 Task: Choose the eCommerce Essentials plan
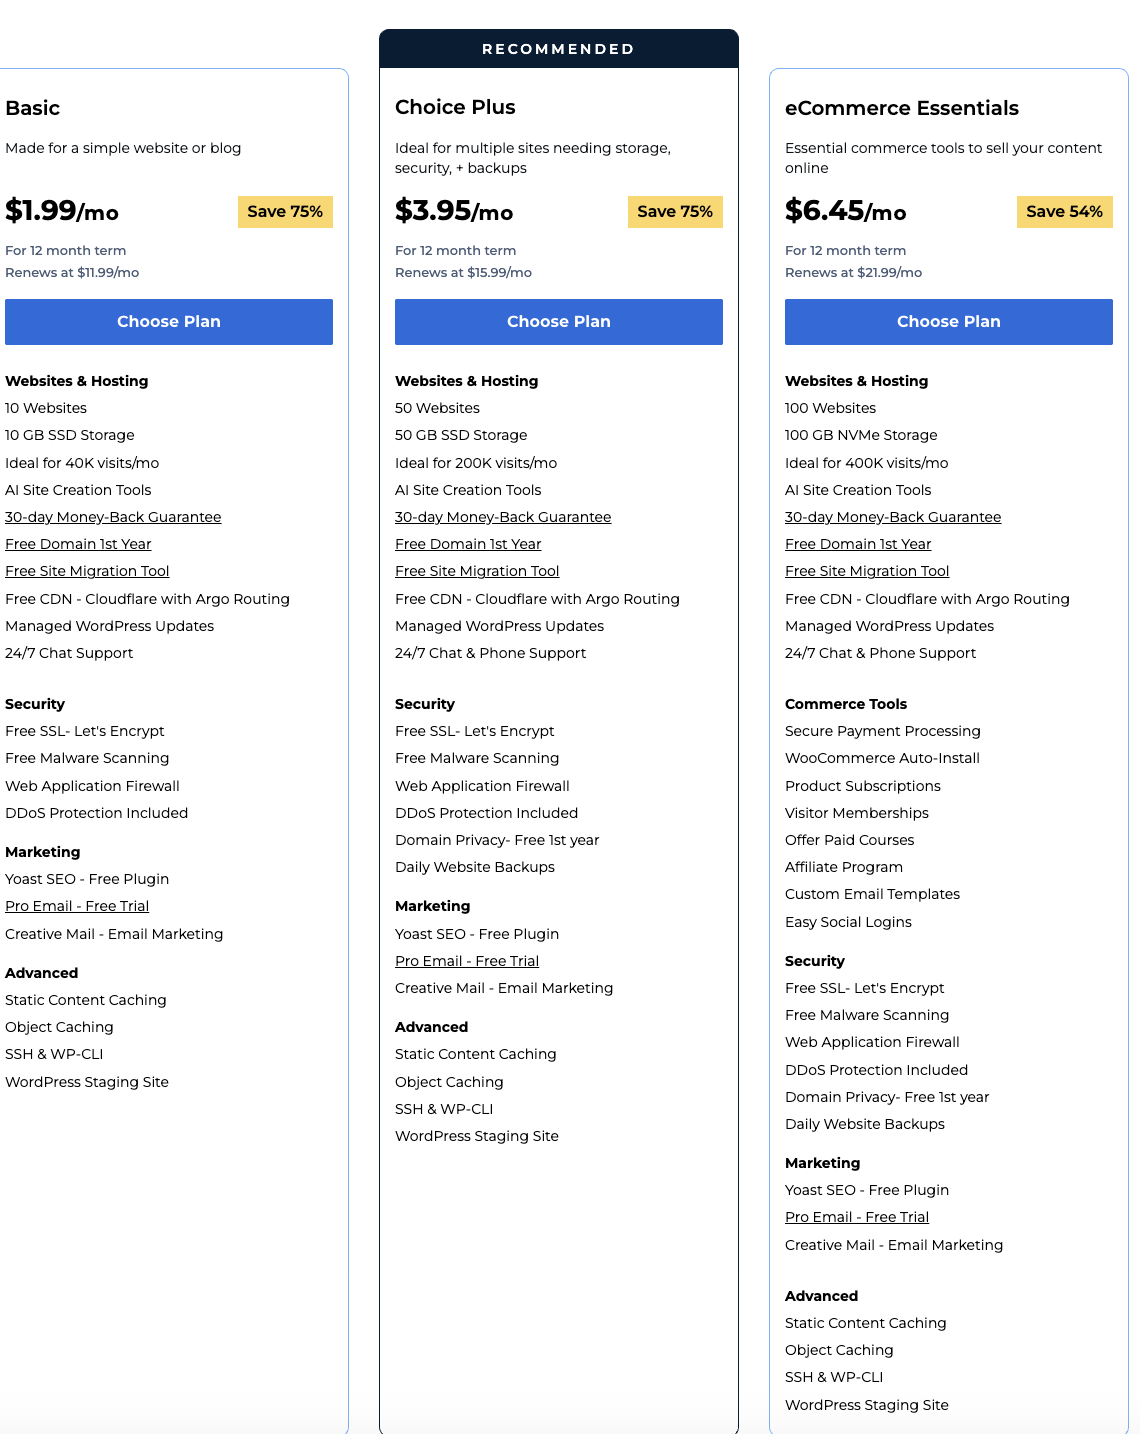click(948, 322)
